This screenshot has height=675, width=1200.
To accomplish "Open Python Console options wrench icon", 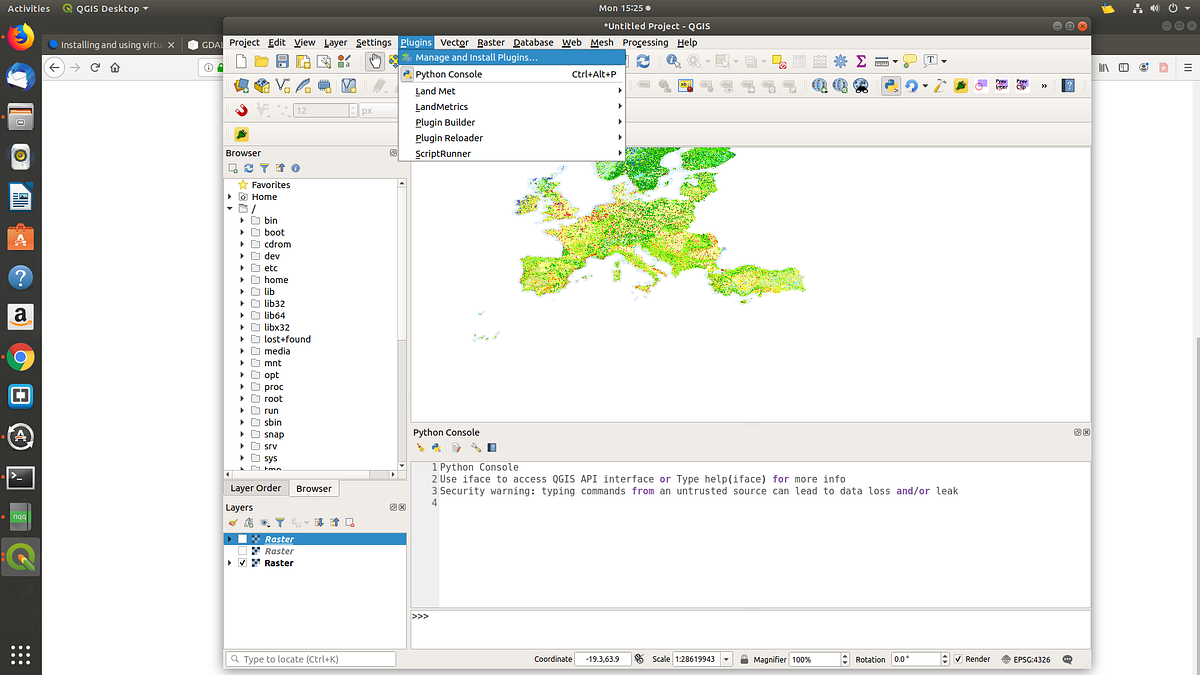I will pyautogui.click(x=476, y=448).
